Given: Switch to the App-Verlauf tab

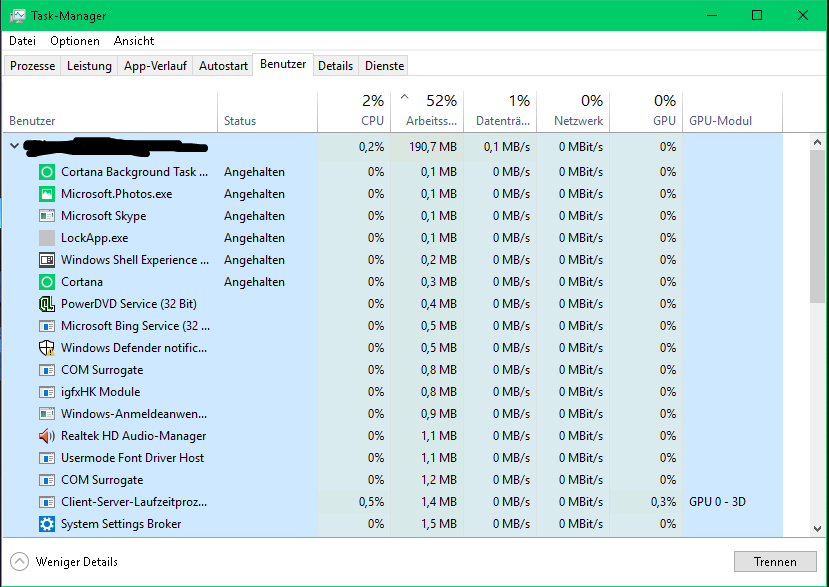Looking at the screenshot, I should click(x=155, y=66).
